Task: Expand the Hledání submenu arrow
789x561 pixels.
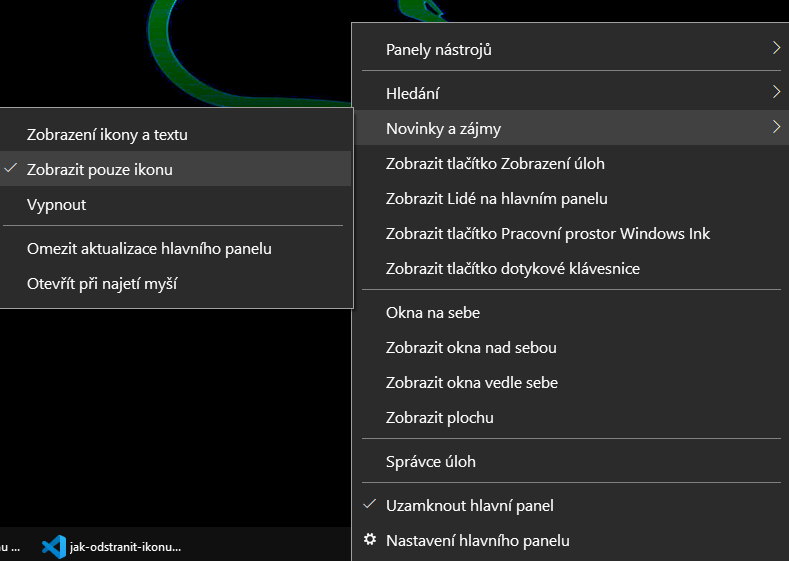Action: [x=776, y=92]
